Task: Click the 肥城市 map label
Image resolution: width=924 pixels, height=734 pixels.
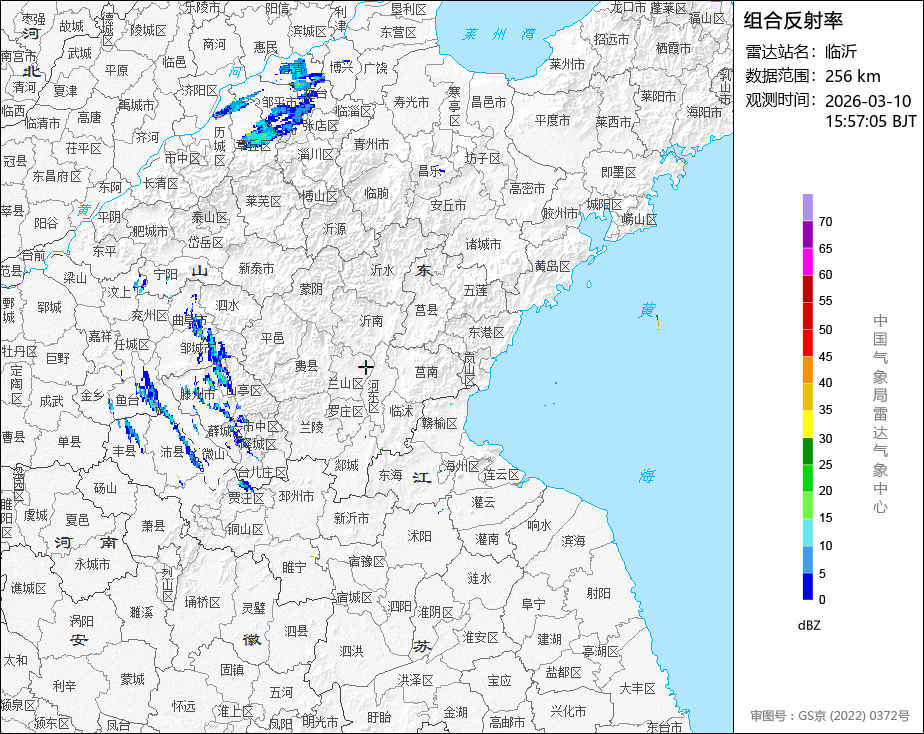Action: 150,232
